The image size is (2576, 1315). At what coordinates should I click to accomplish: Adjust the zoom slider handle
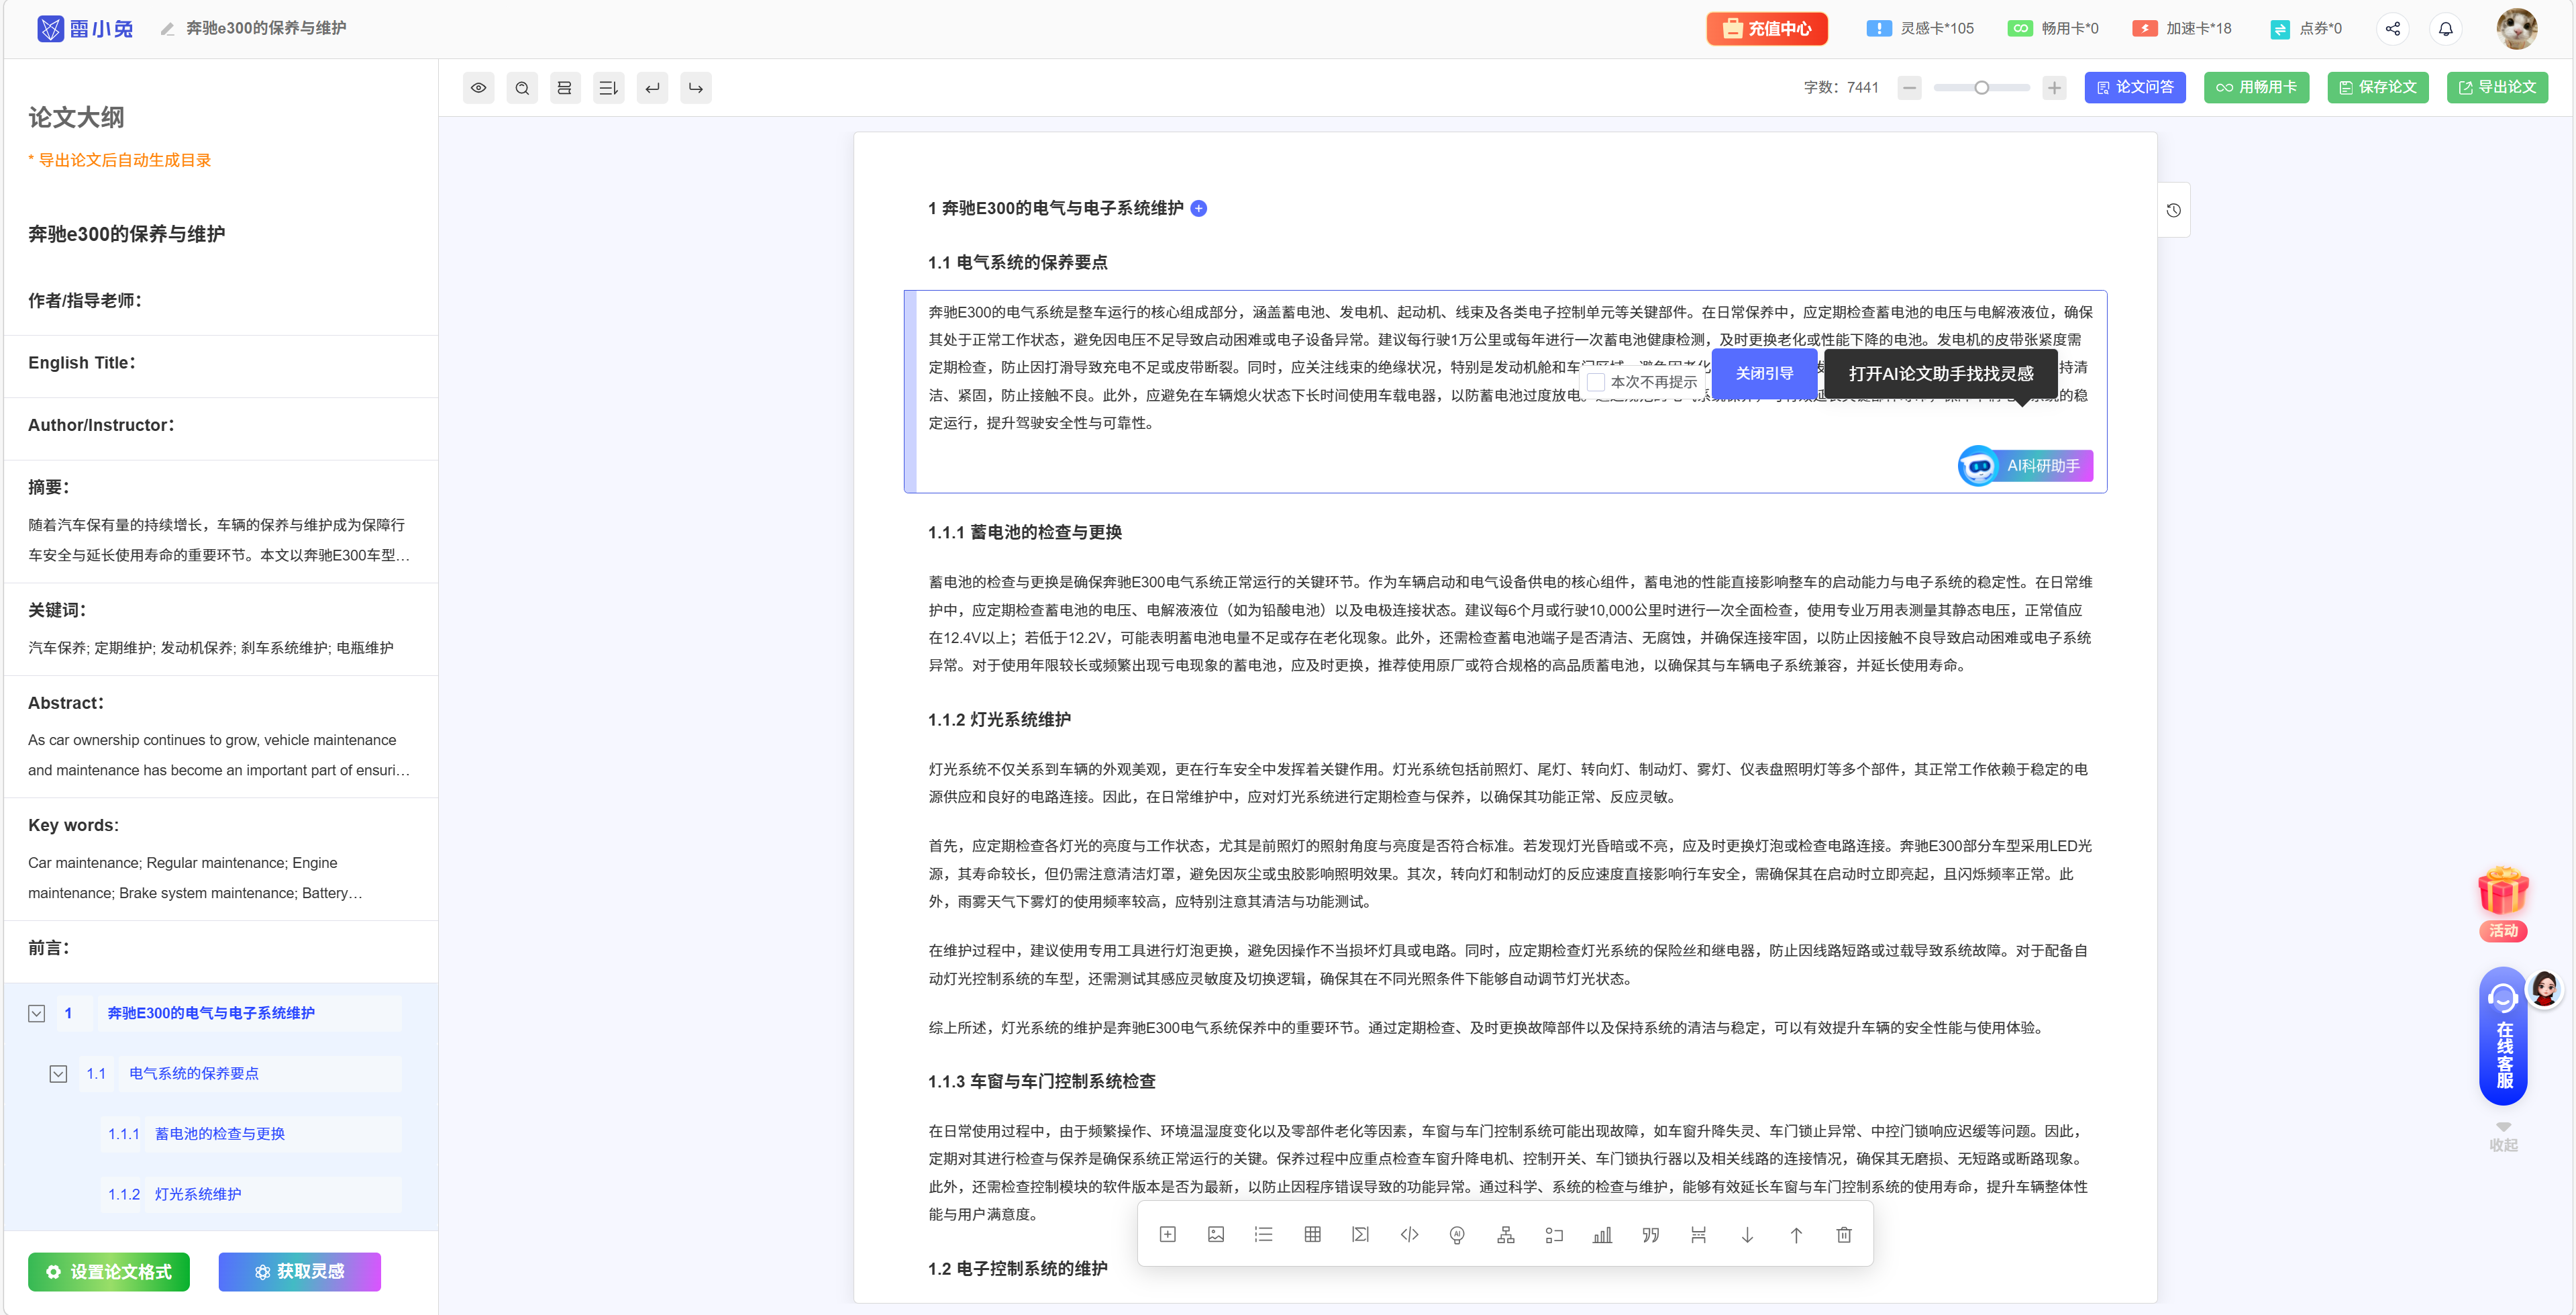(x=1981, y=88)
